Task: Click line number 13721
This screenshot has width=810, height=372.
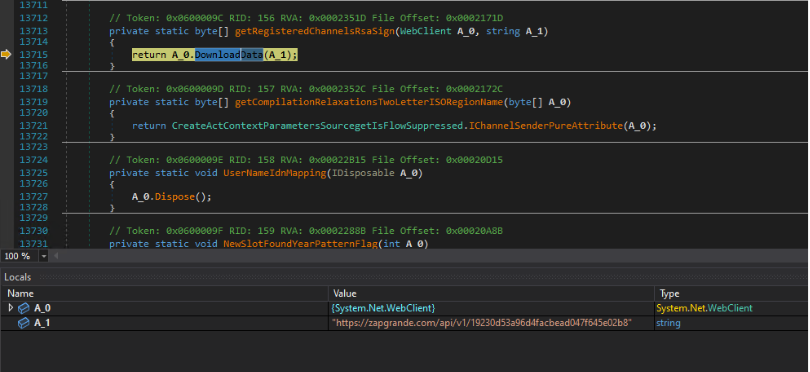Action: (x=34, y=126)
